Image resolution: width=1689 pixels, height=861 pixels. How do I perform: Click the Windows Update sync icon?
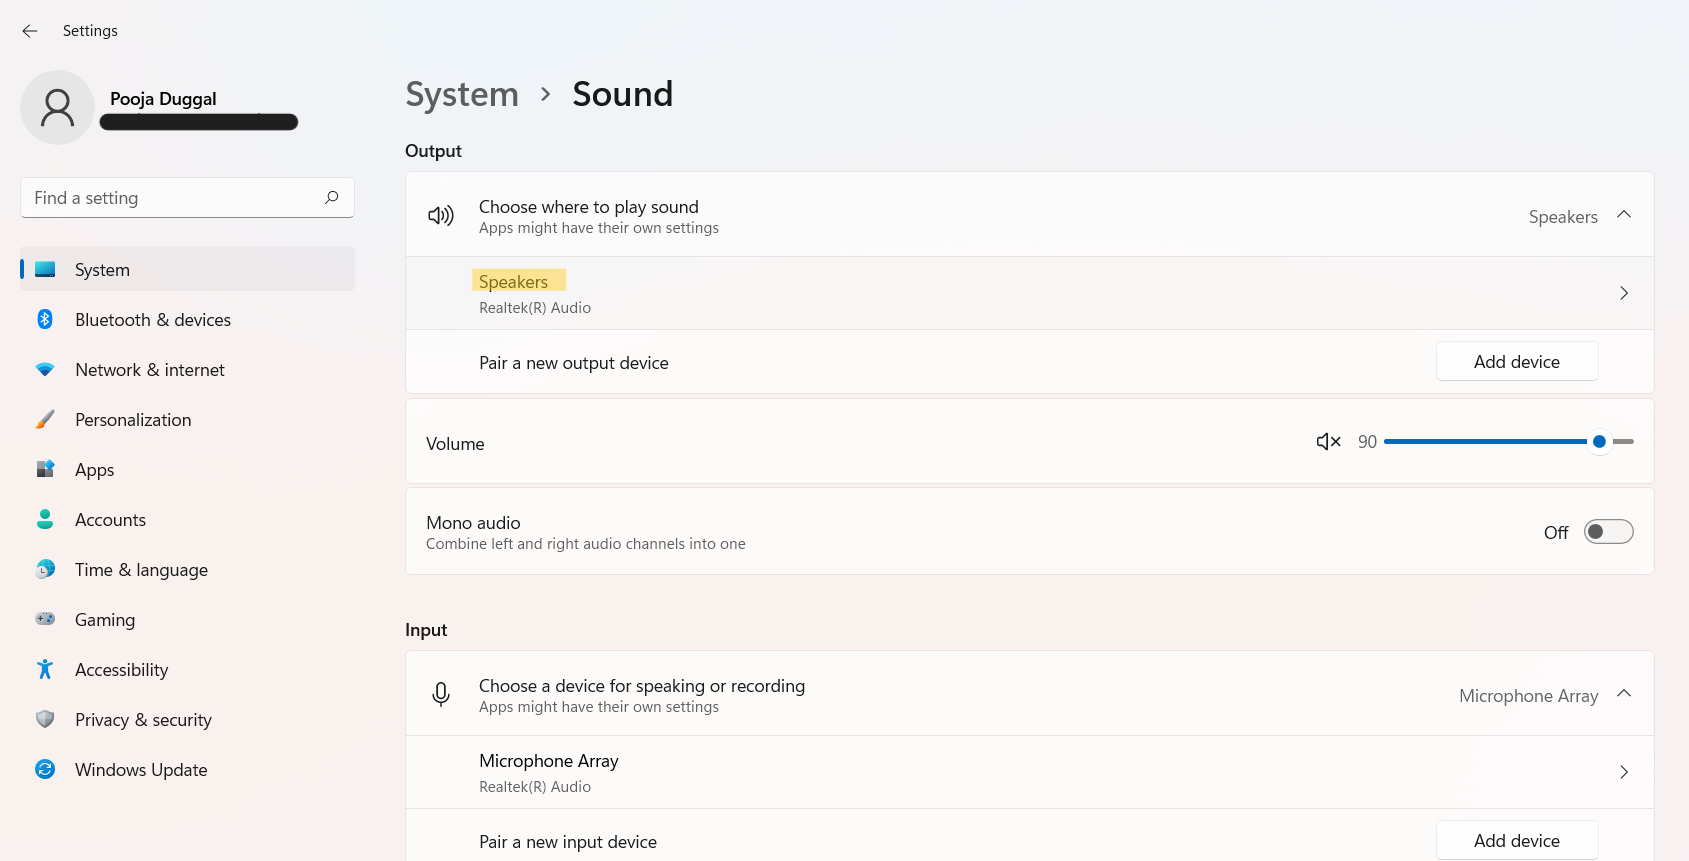(45, 769)
